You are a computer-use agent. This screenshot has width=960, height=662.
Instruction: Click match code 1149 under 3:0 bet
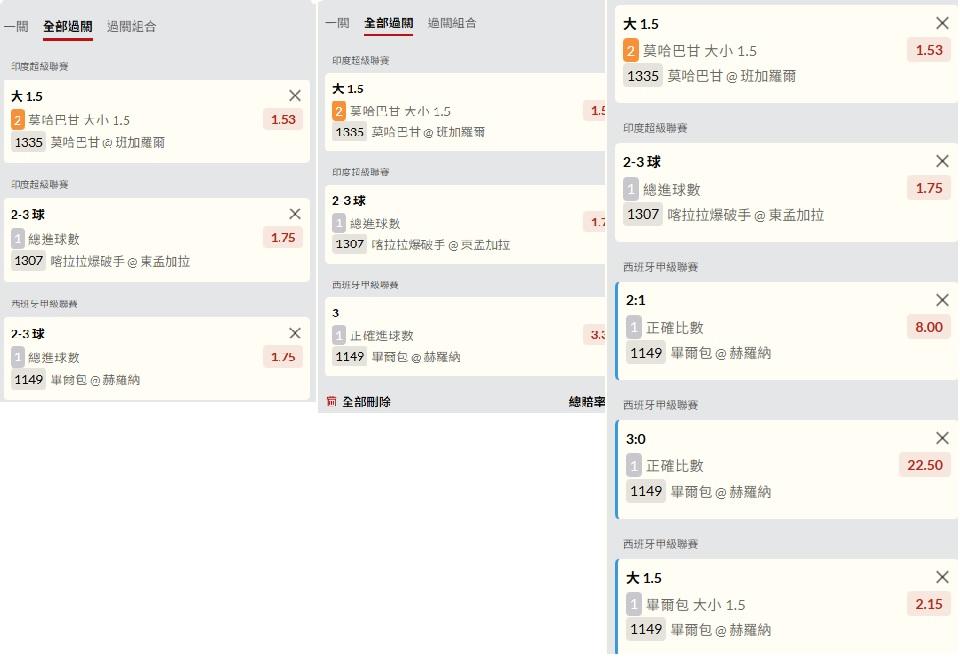[x=645, y=491]
